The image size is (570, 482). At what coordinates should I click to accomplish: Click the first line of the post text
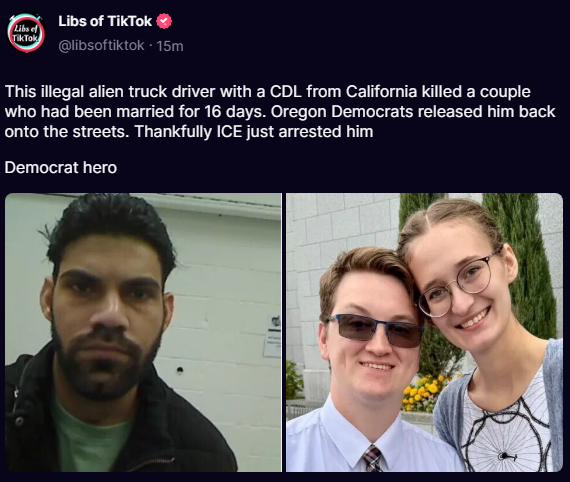tap(268, 92)
